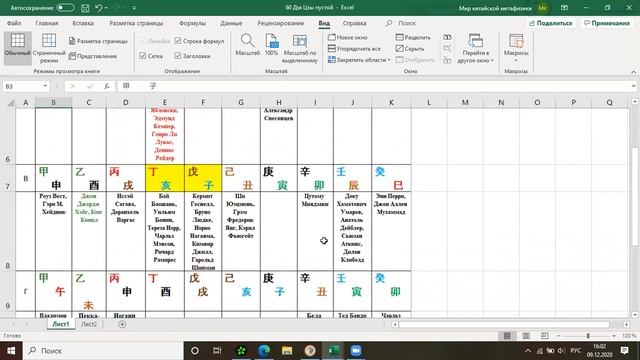The image size is (640, 360).
Task: Open the Quick Access Toolbar customize arrow
Action: tap(134, 8)
